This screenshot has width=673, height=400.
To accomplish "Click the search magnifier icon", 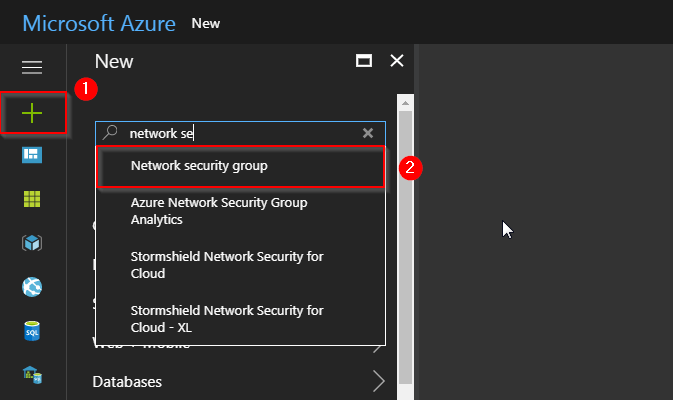I will 112,132.
